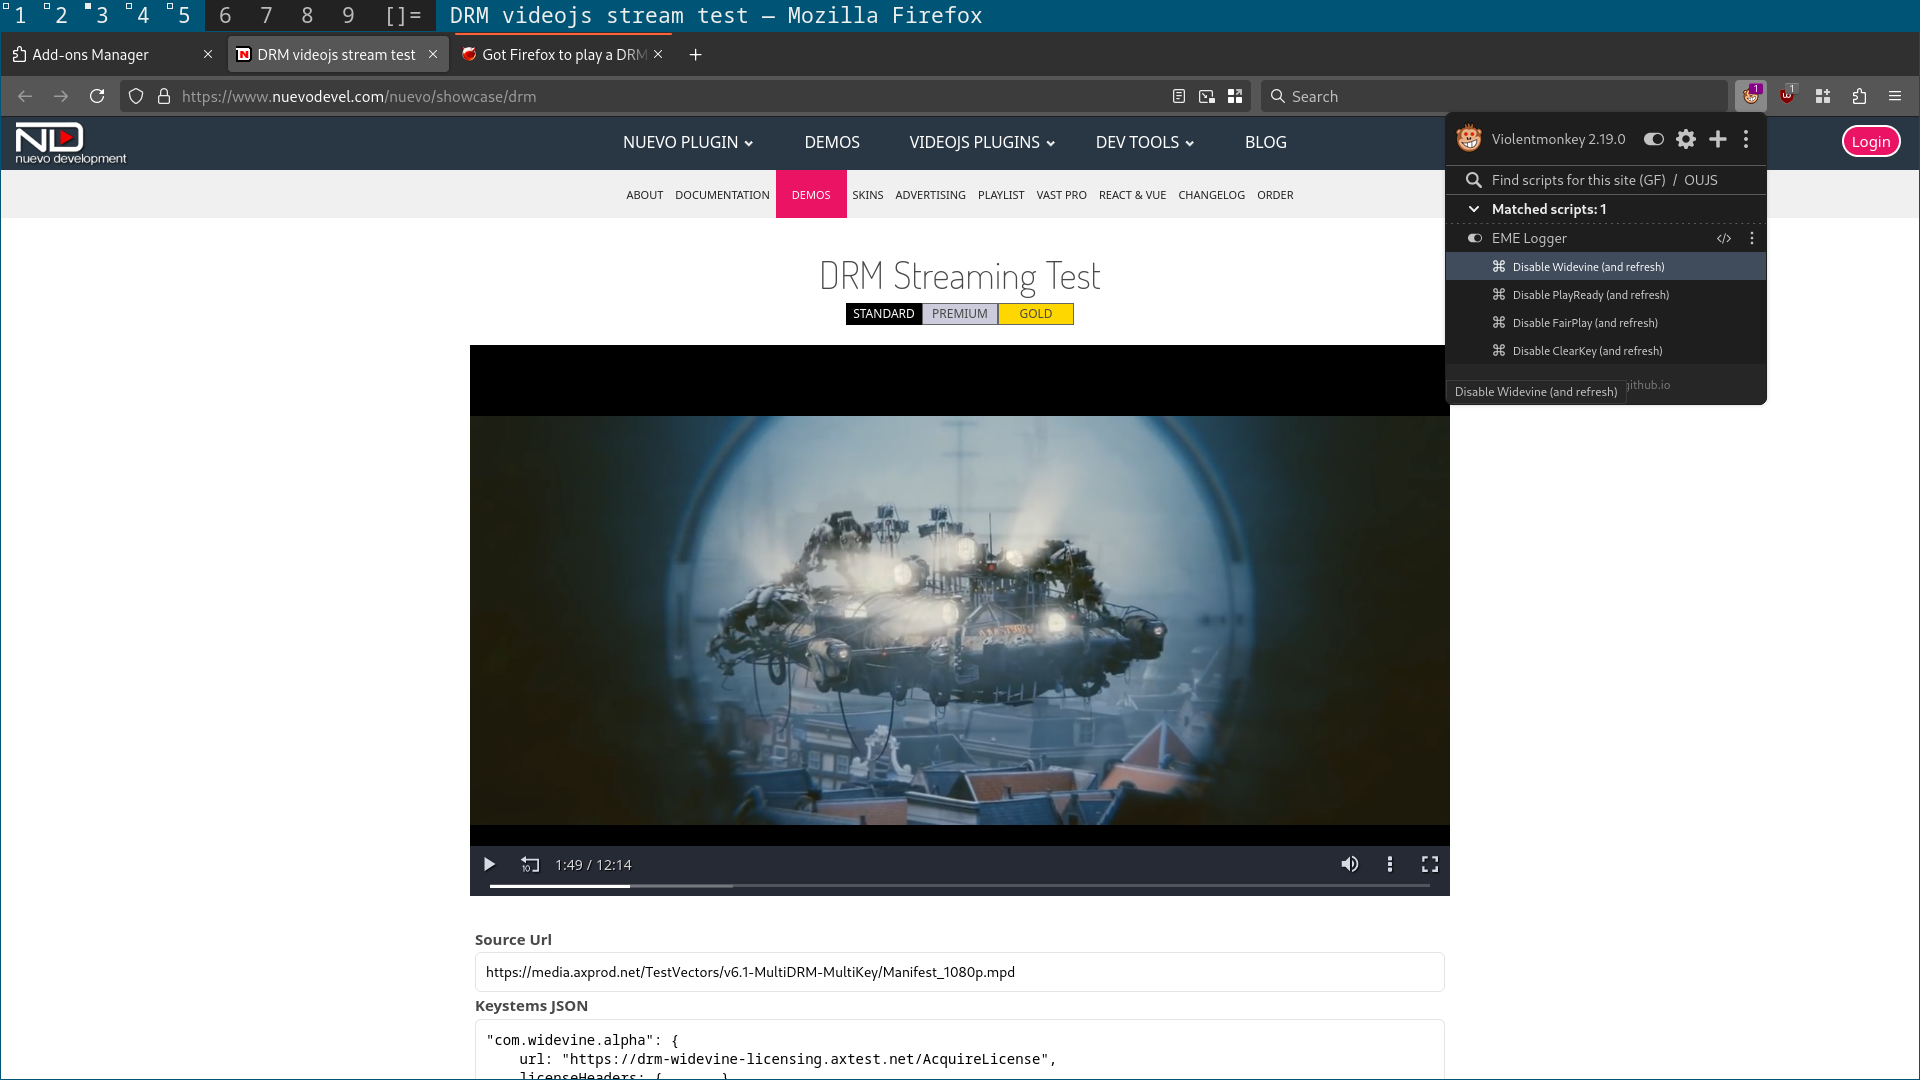Toggle Violentmonkey injection on/off switch
Image resolution: width=1920 pixels, height=1080 pixels.
point(1652,139)
